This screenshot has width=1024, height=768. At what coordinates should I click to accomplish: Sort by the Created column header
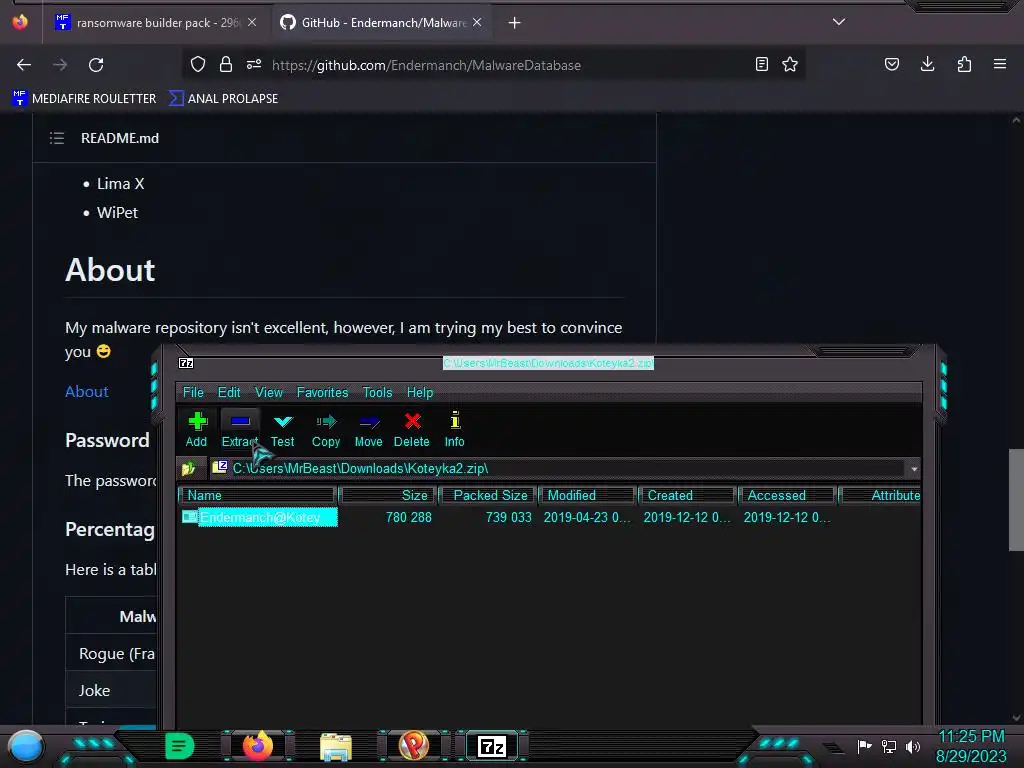[x=688, y=496]
